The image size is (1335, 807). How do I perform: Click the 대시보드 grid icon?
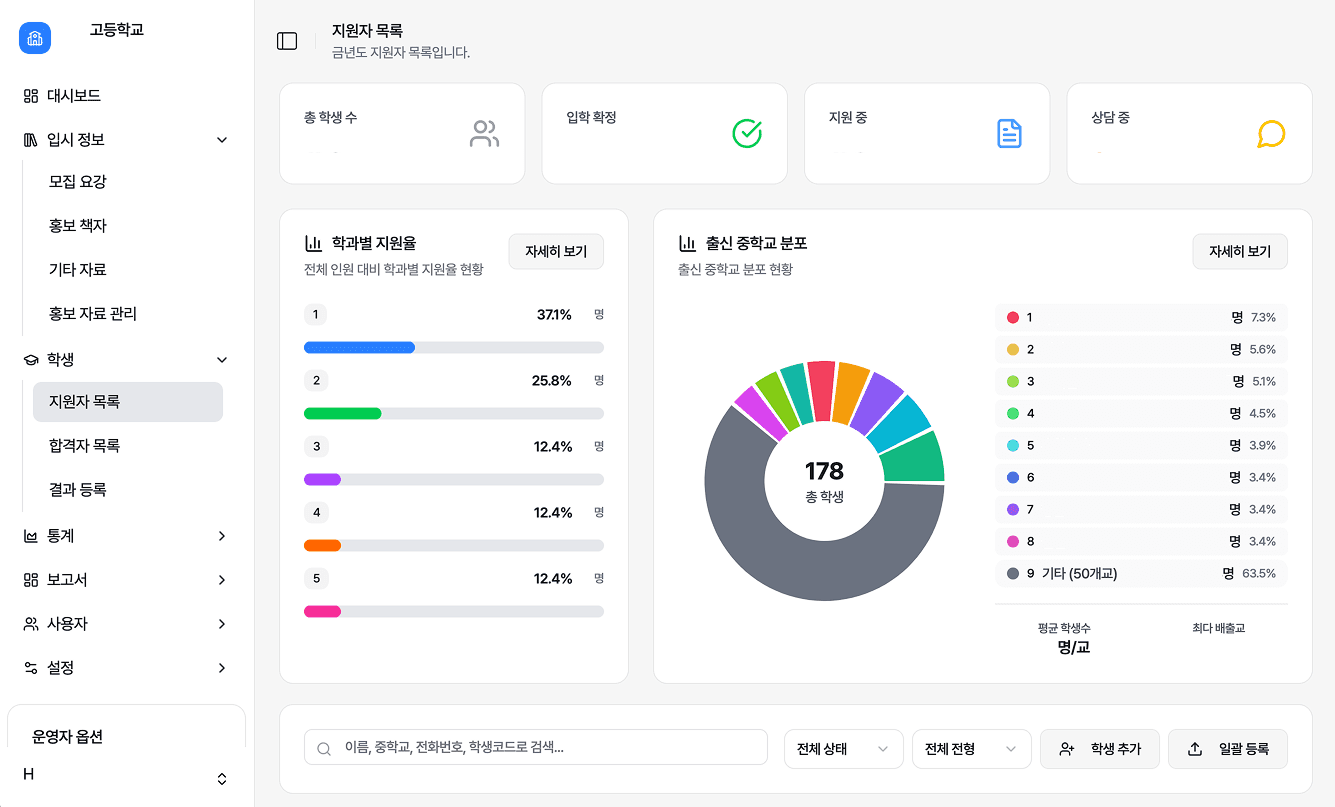(x=31, y=96)
